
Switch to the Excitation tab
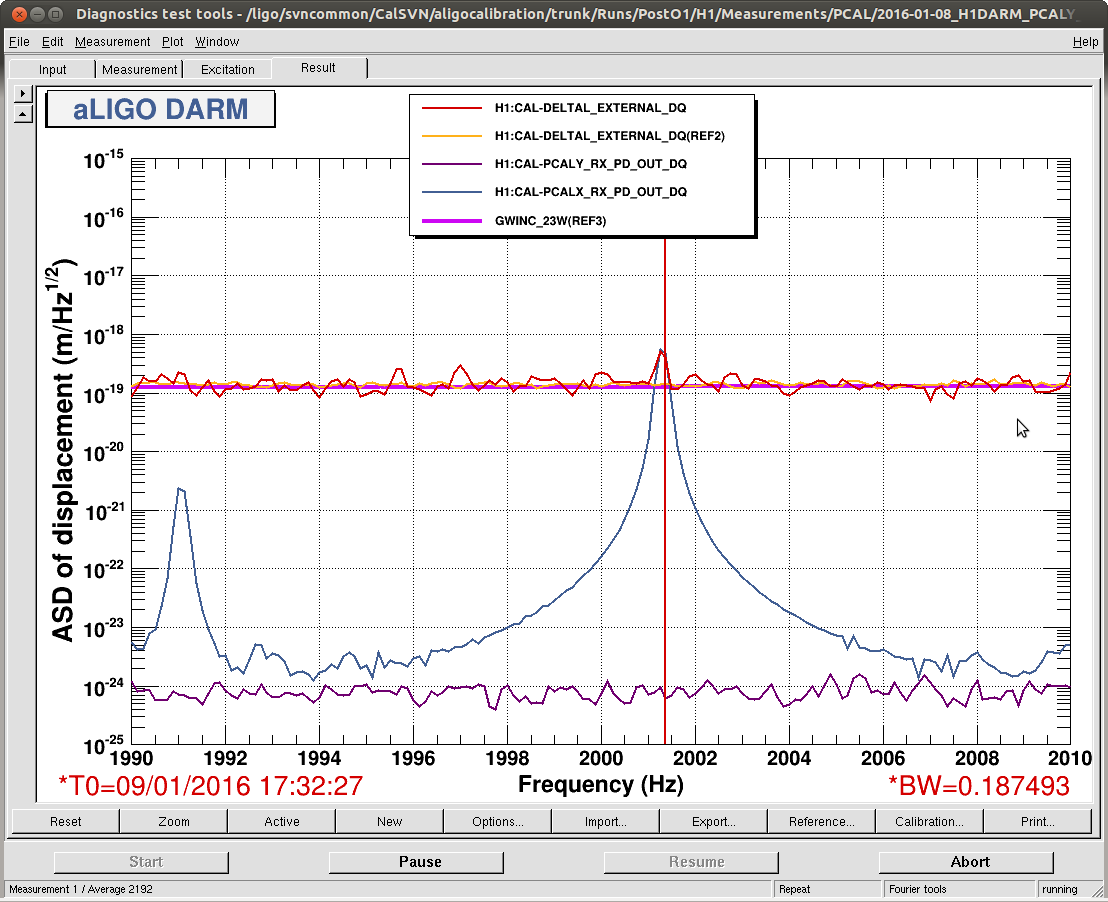[227, 70]
